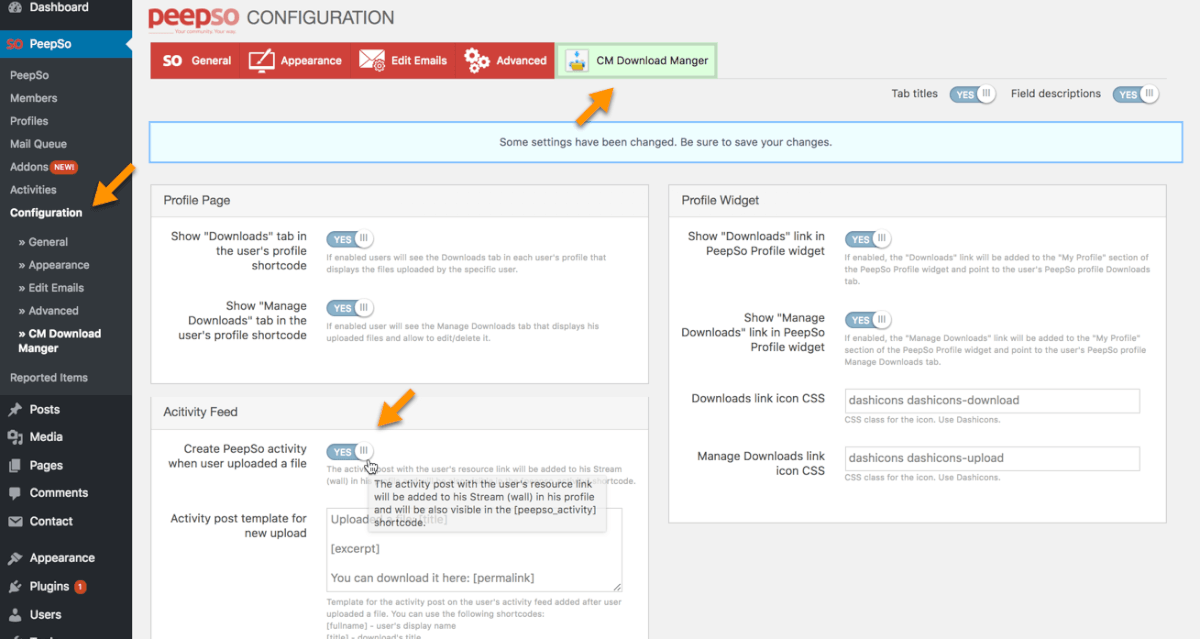1200x639 pixels.
Task: Disable Show "Downloads" tab in profile shortcode
Action: tap(349, 240)
